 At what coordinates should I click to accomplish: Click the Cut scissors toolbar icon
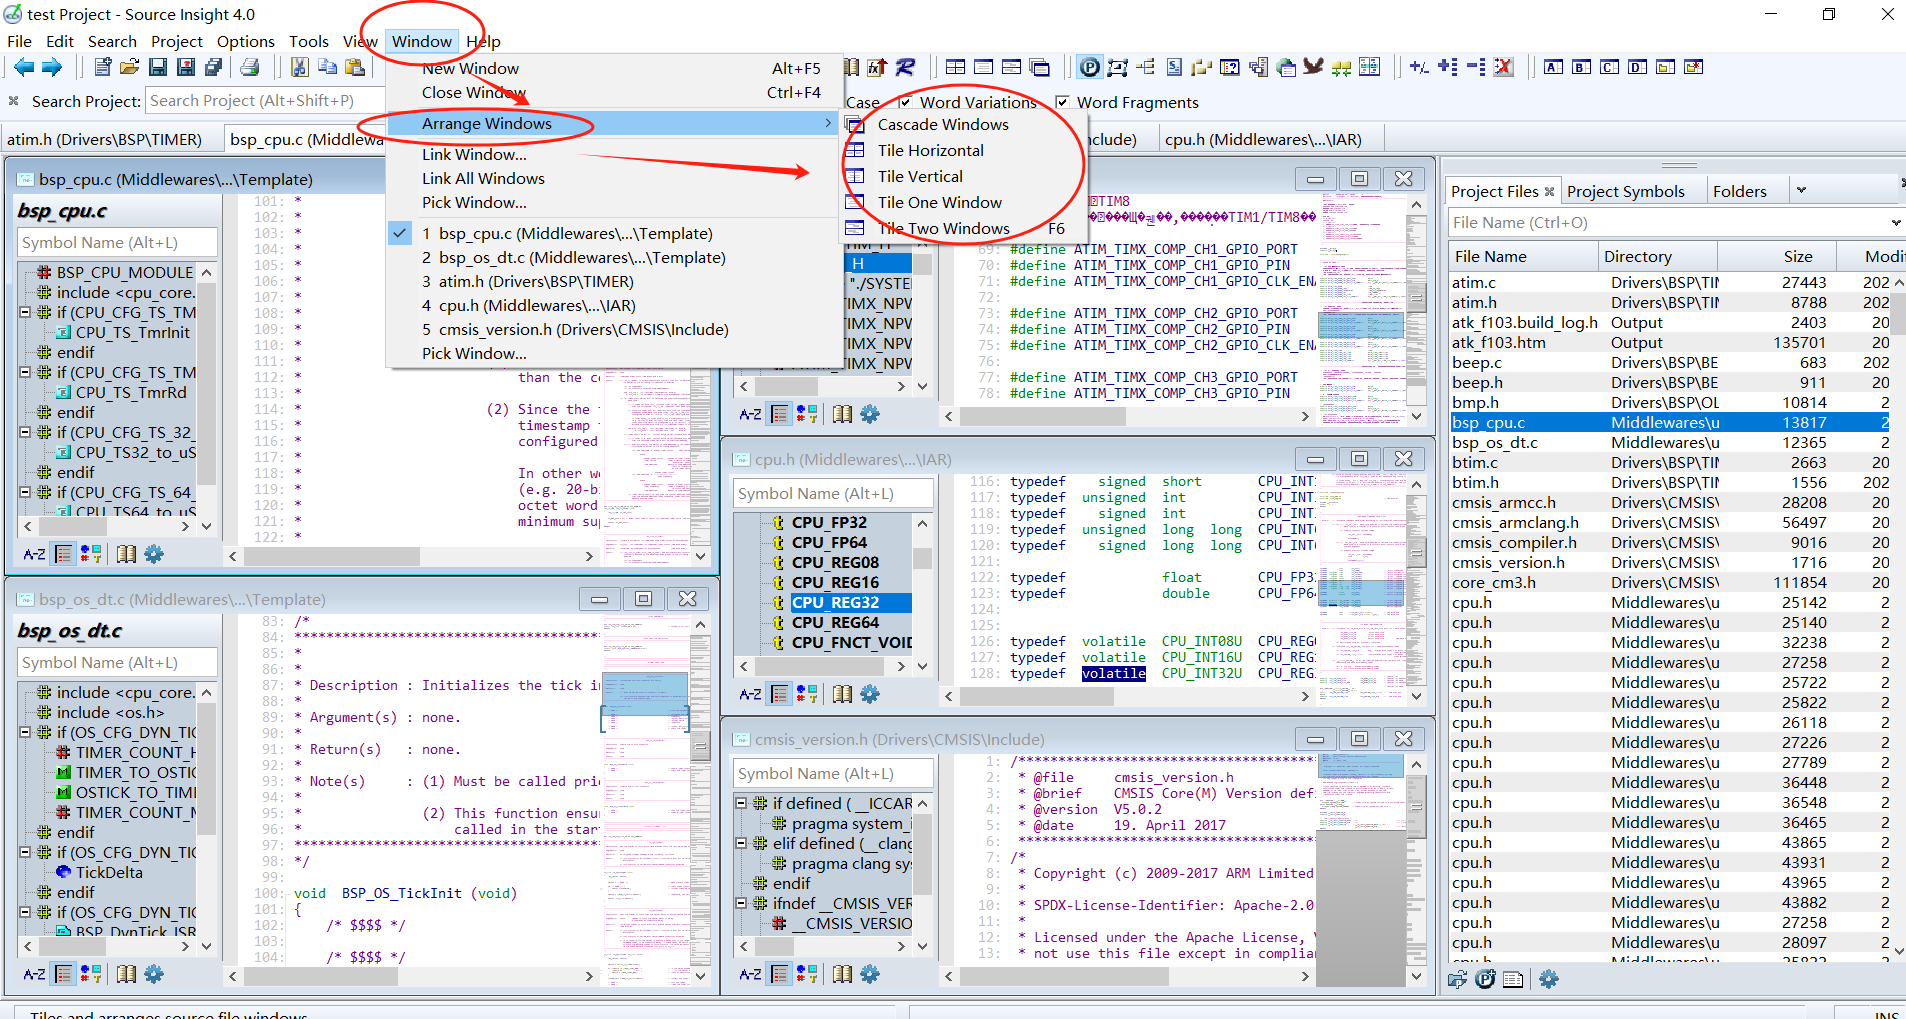click(x=299, y=67)
